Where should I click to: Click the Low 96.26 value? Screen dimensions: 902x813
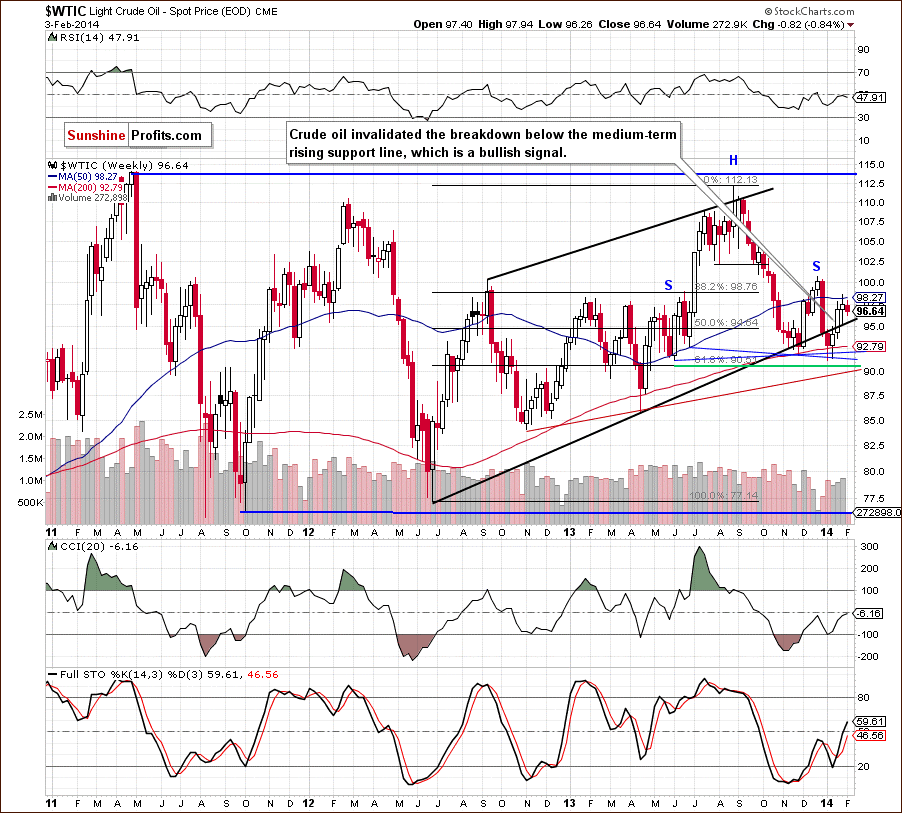pyautogui.click(x=565, y=24)
